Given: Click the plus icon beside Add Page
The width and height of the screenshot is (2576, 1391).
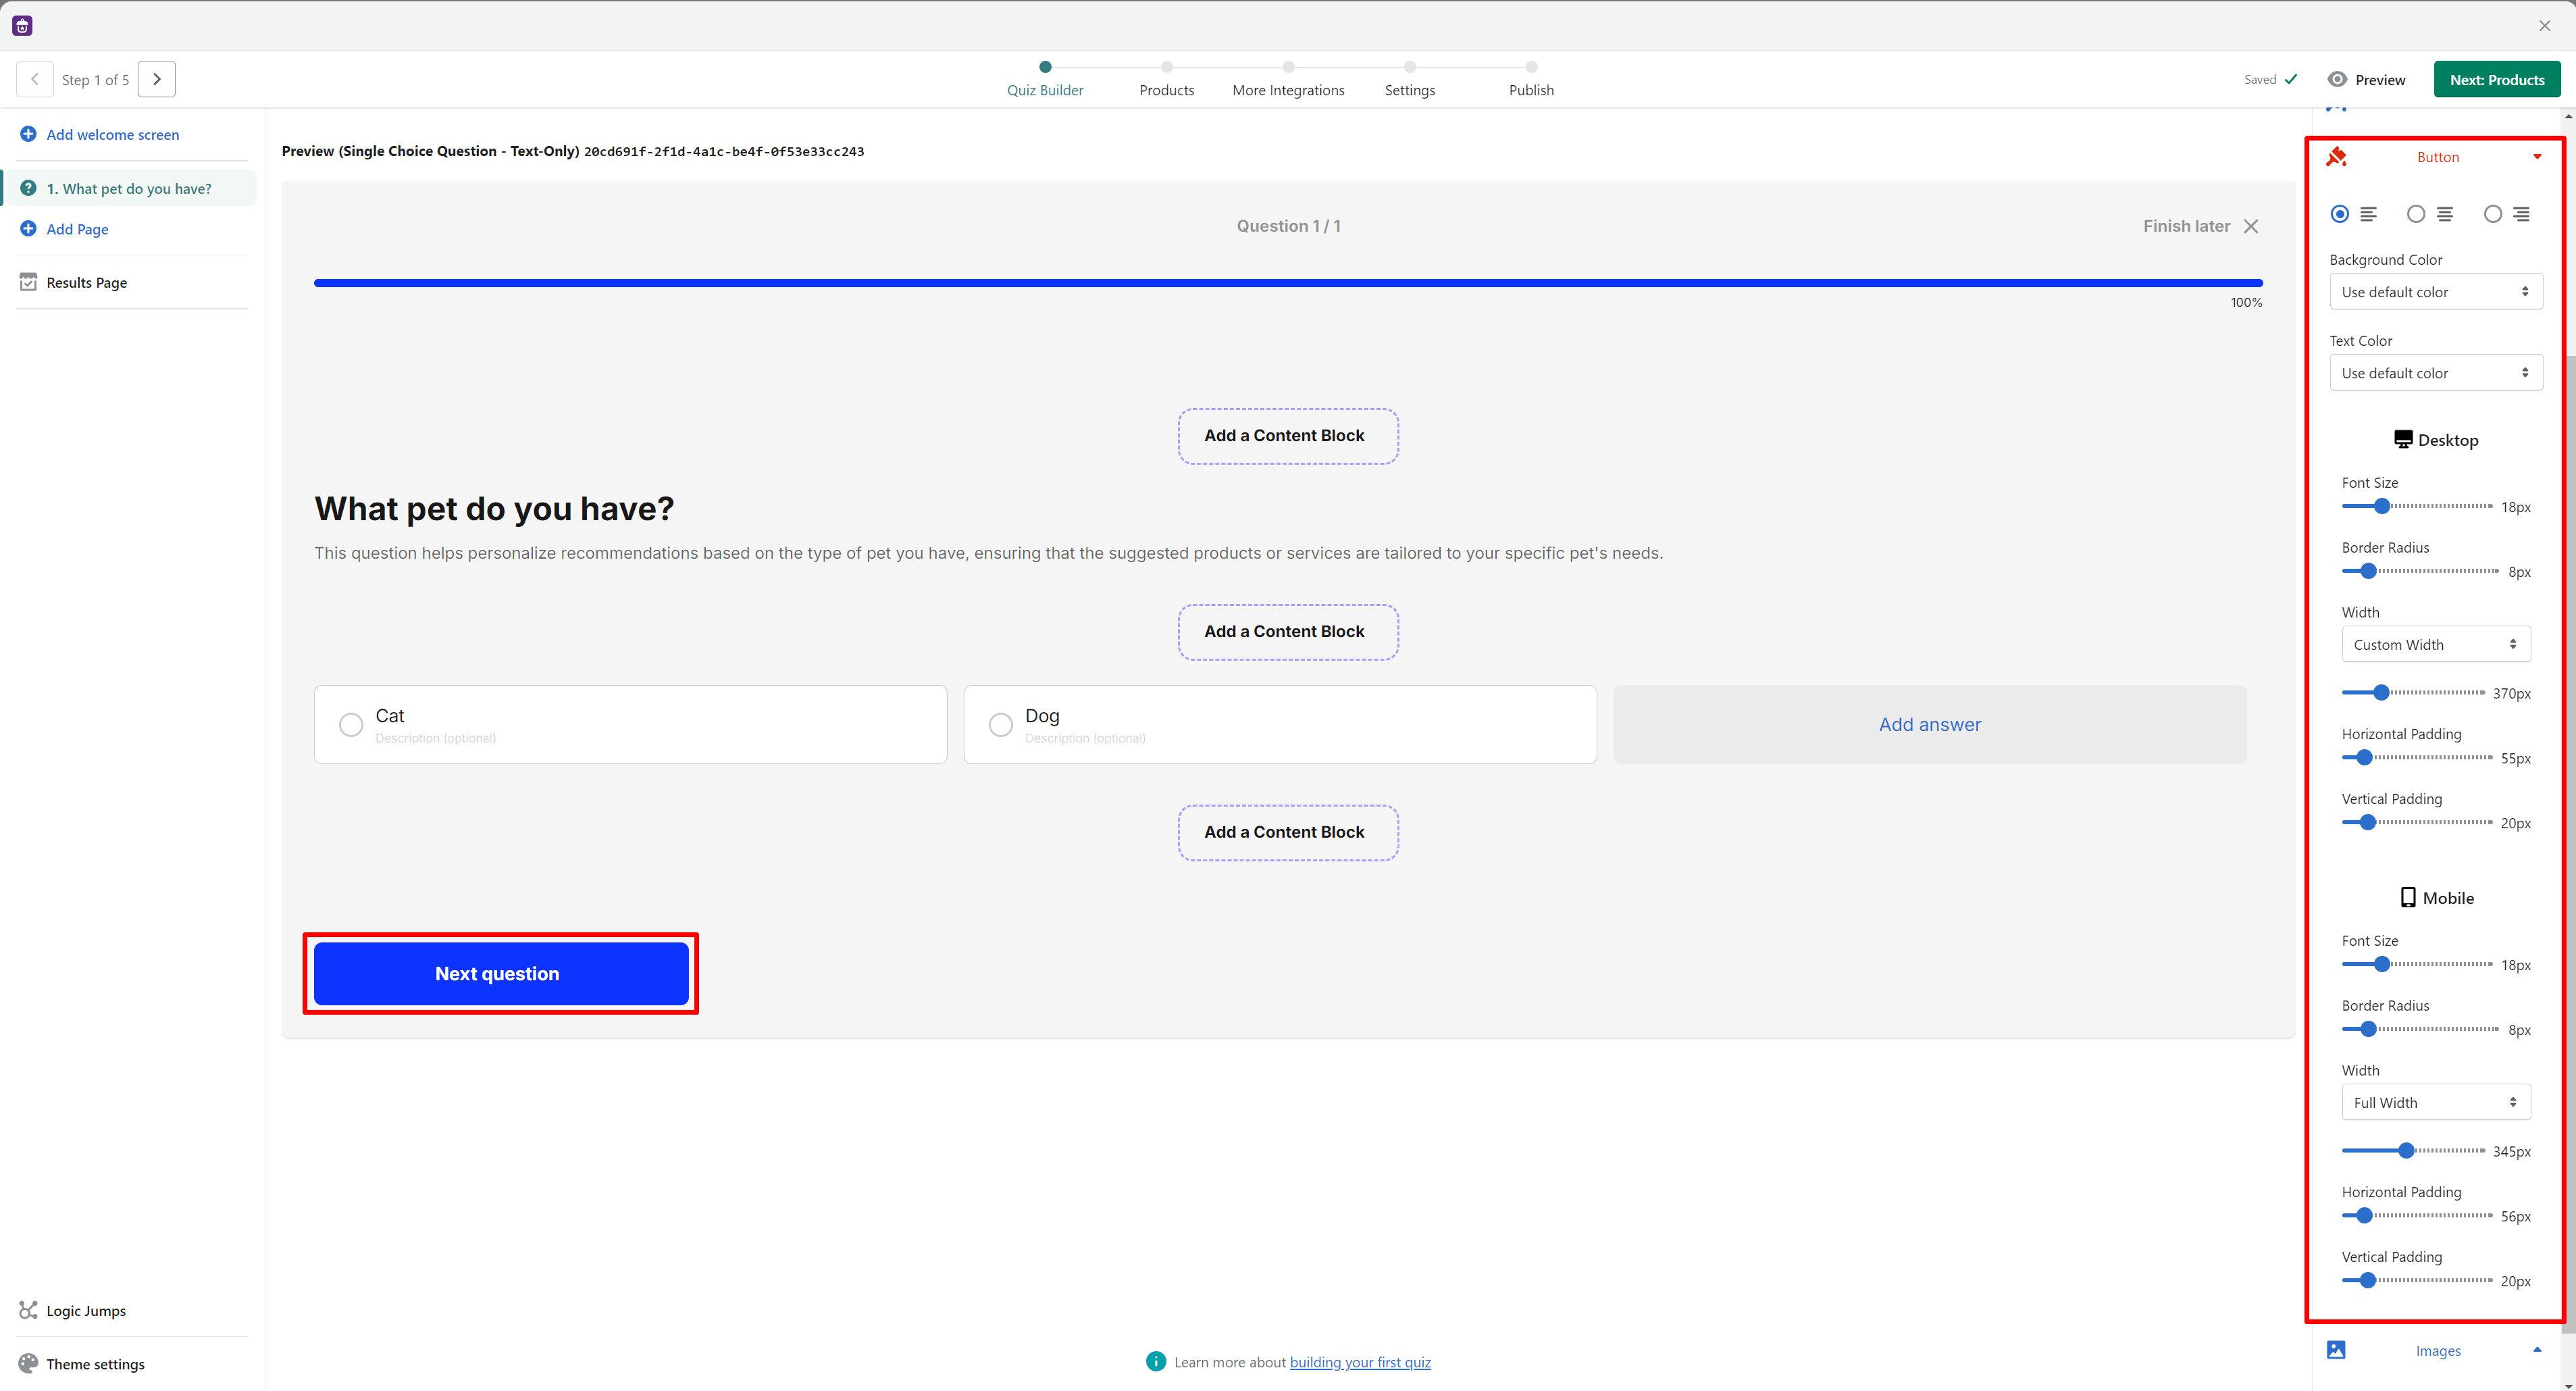Looking at the screenshot, I should click(28, 229).
